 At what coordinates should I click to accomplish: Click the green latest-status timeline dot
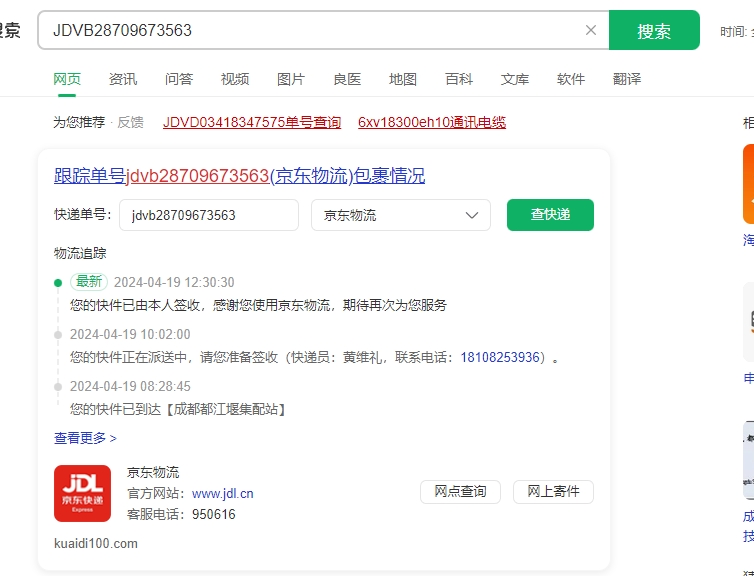pos(58,283)
